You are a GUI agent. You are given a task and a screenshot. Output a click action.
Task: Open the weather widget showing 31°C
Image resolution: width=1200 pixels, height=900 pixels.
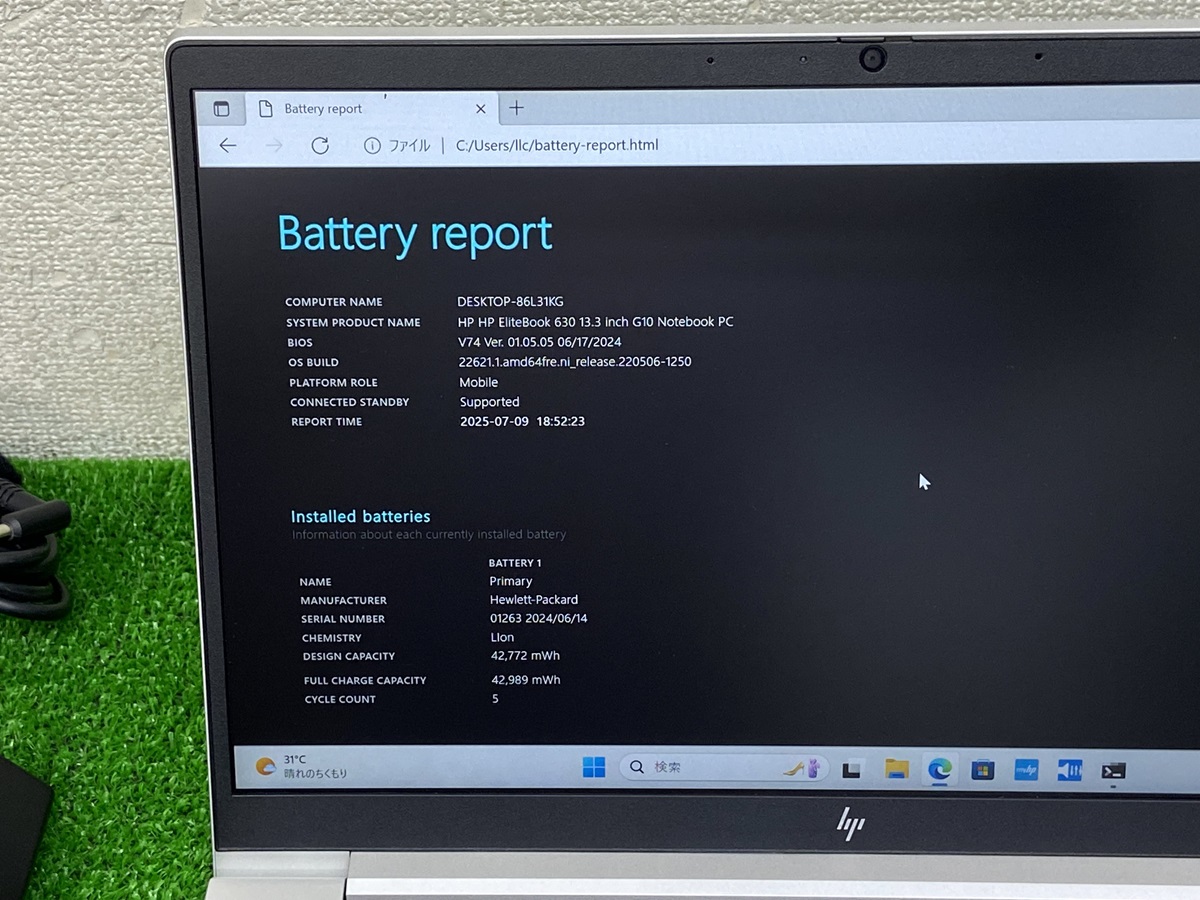(301, 766)
